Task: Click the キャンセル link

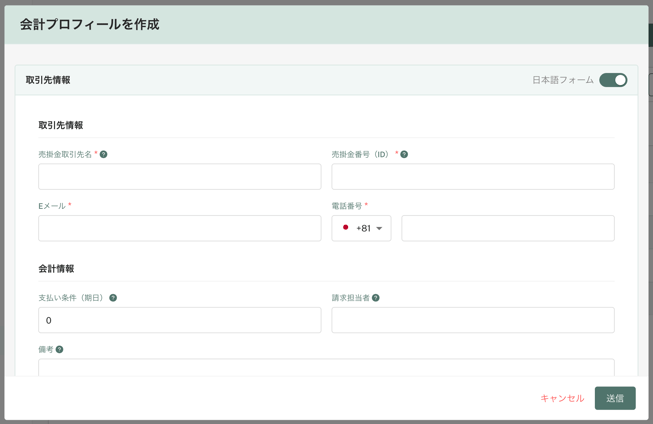Action: click(x=562, y=398)
